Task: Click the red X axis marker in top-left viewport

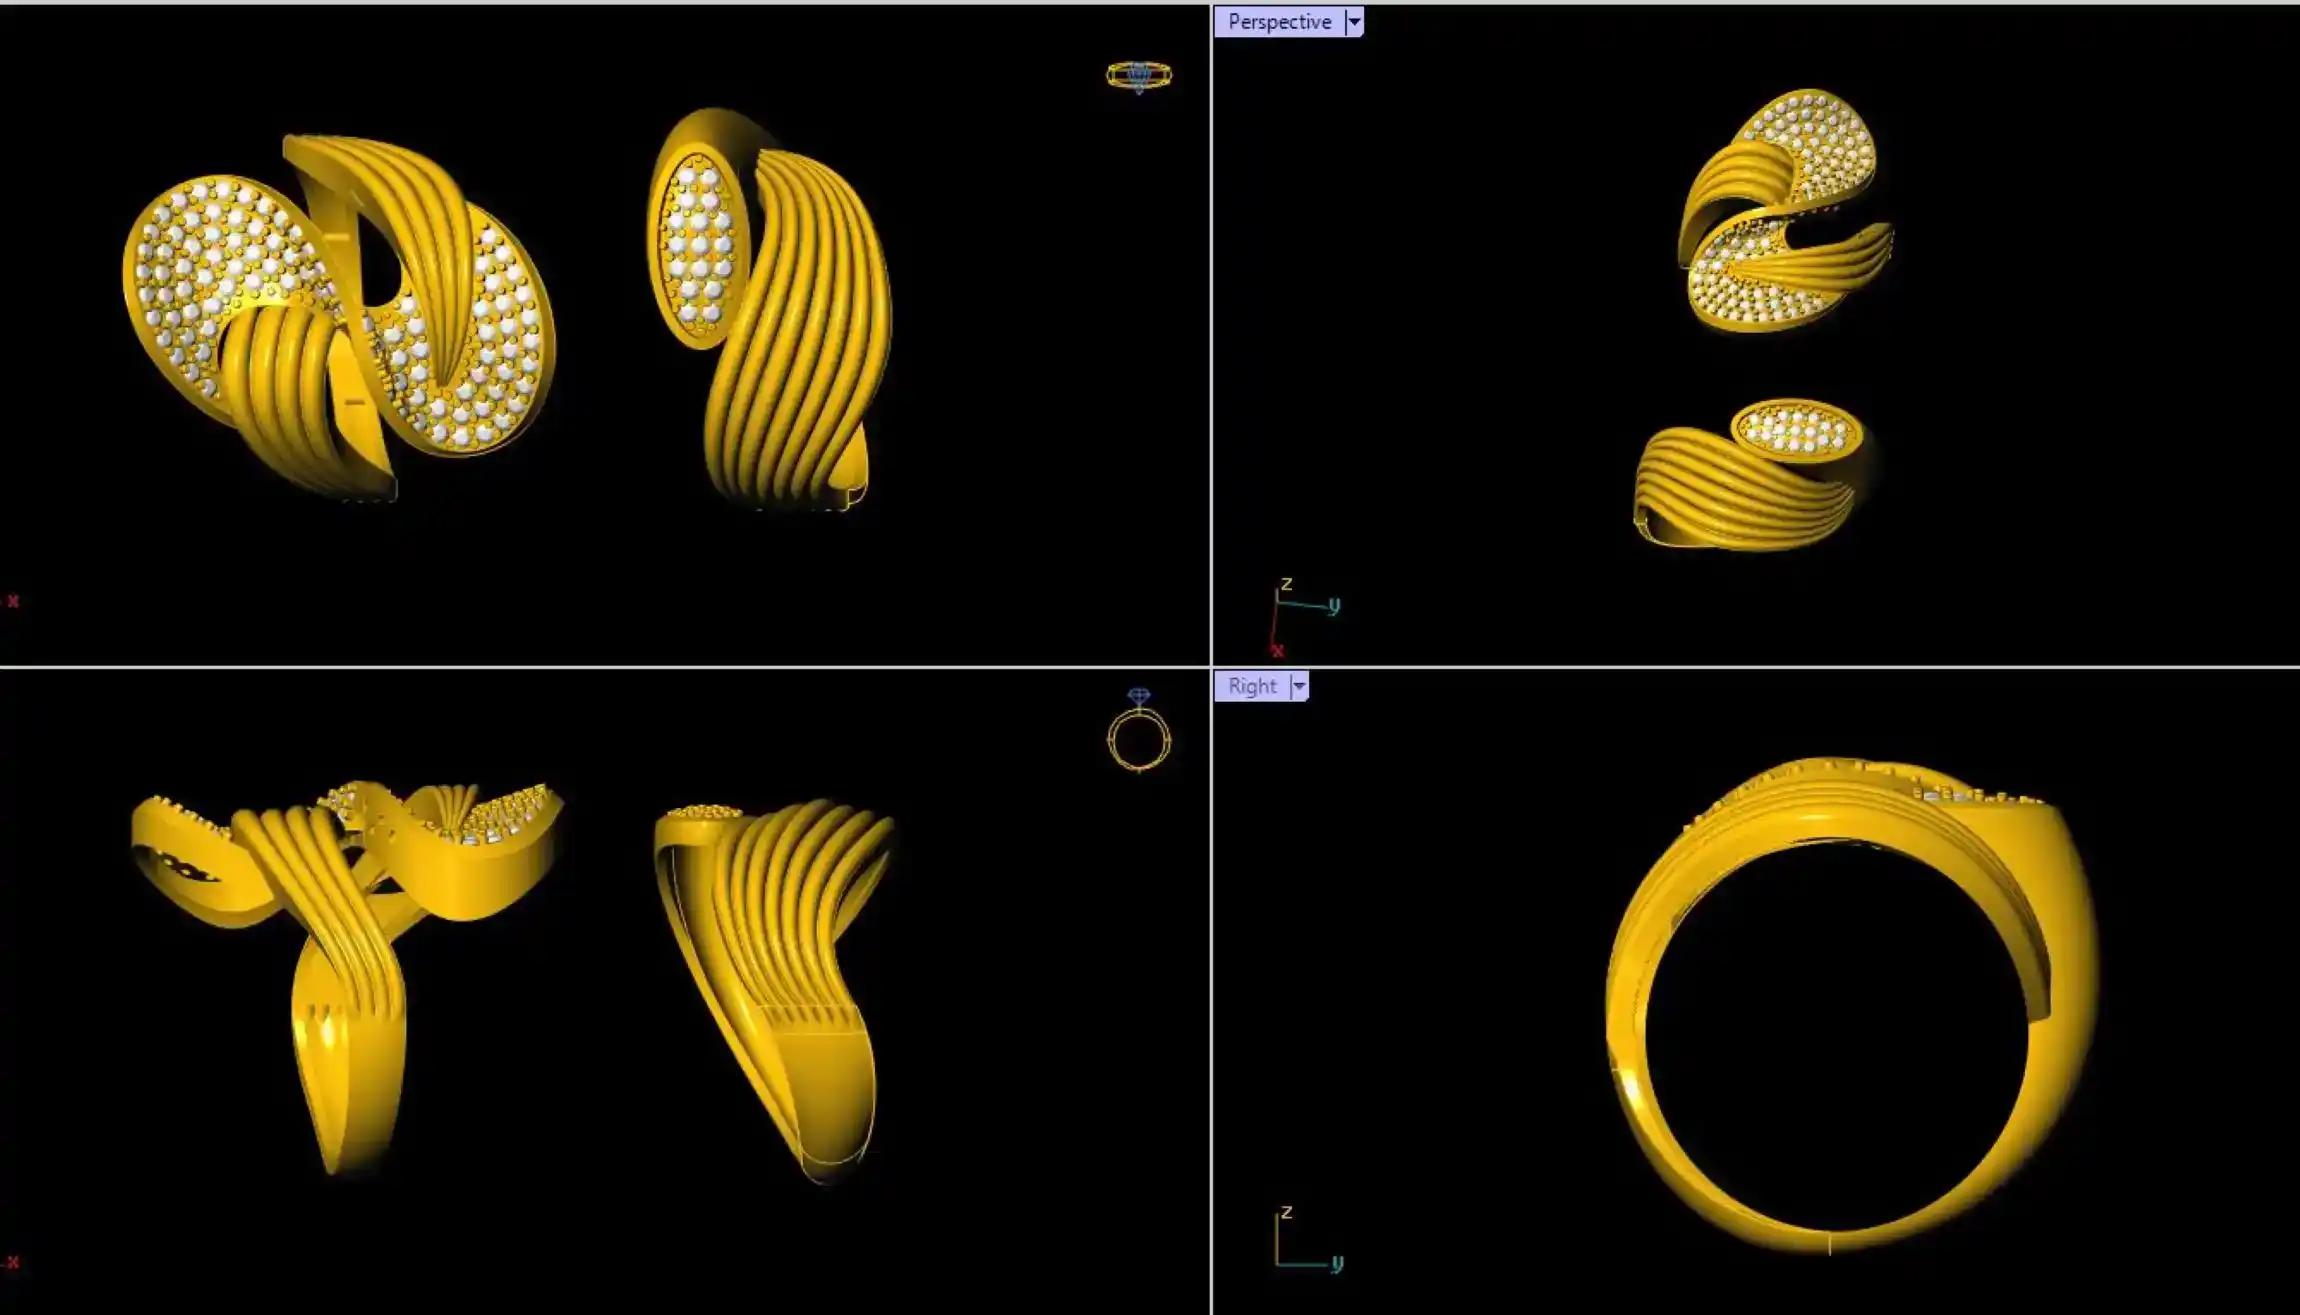Action: [13, 601]
